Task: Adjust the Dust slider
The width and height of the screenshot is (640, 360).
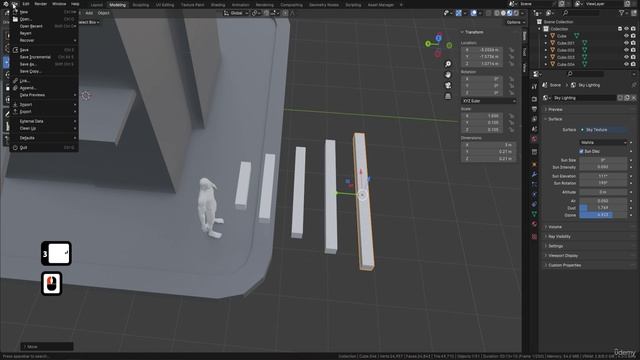Action: tap(603, 208)
